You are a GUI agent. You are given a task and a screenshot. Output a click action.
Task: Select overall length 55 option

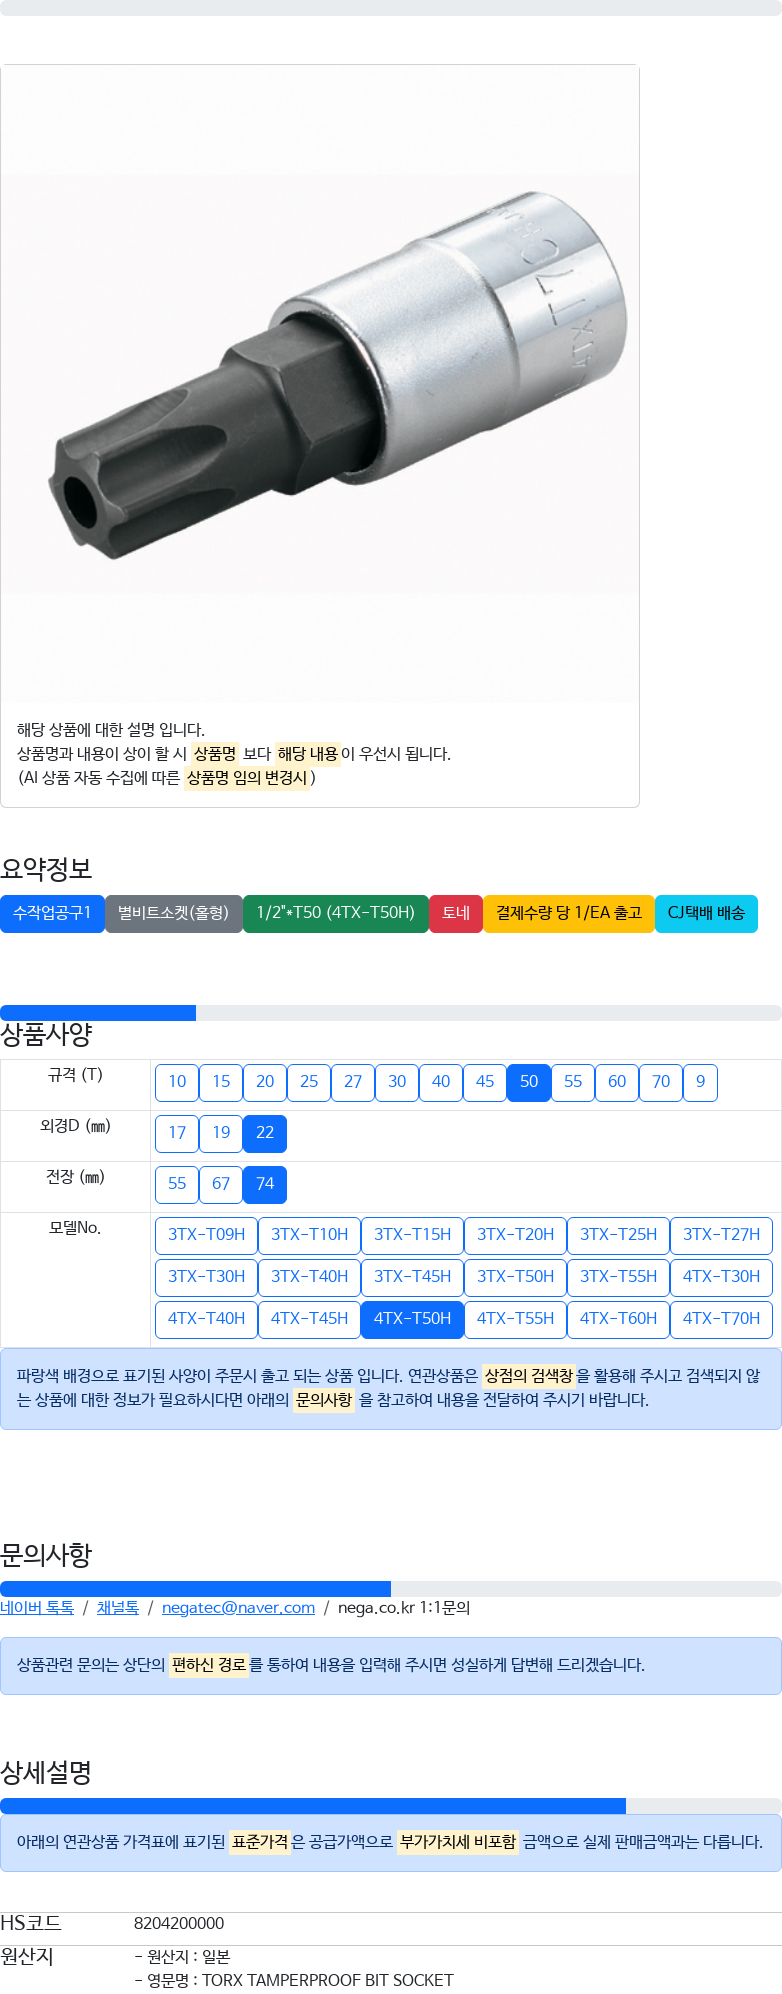coord(177,1184)
